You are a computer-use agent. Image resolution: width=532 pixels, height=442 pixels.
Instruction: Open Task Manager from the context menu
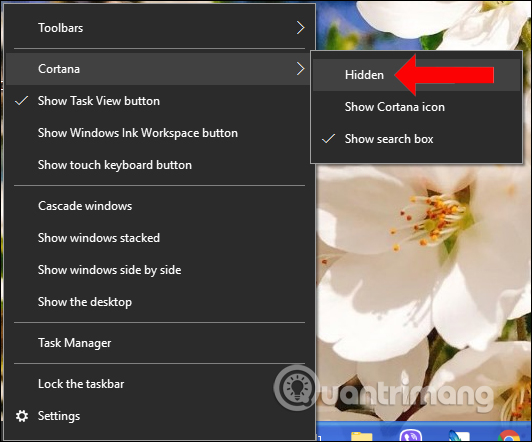[159, 343]
